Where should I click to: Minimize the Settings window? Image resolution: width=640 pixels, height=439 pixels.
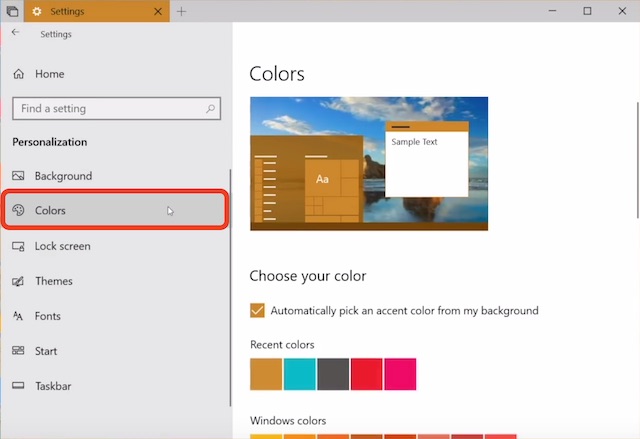552,11
